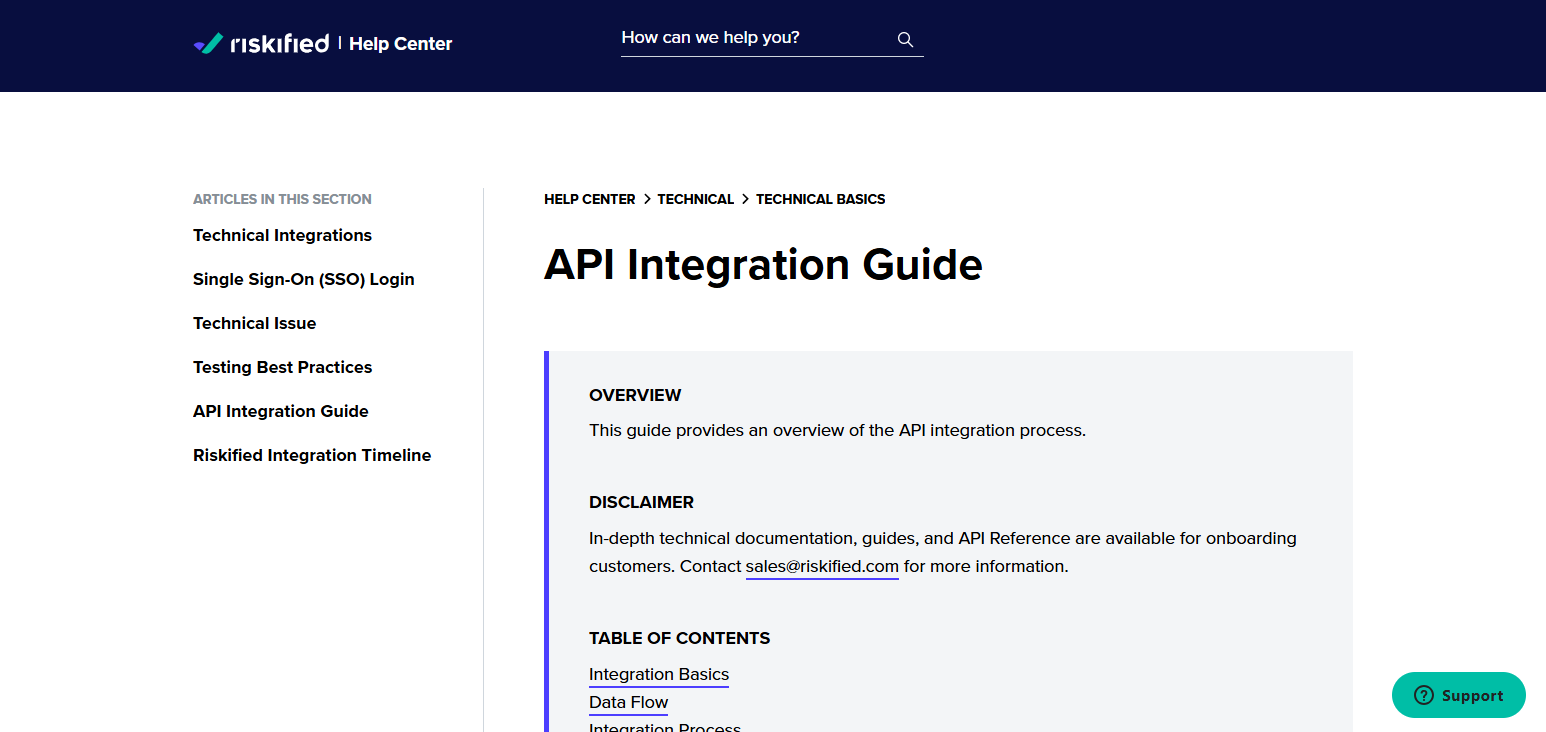Click the DISCLAIMER heading

[x=641, y=502]
